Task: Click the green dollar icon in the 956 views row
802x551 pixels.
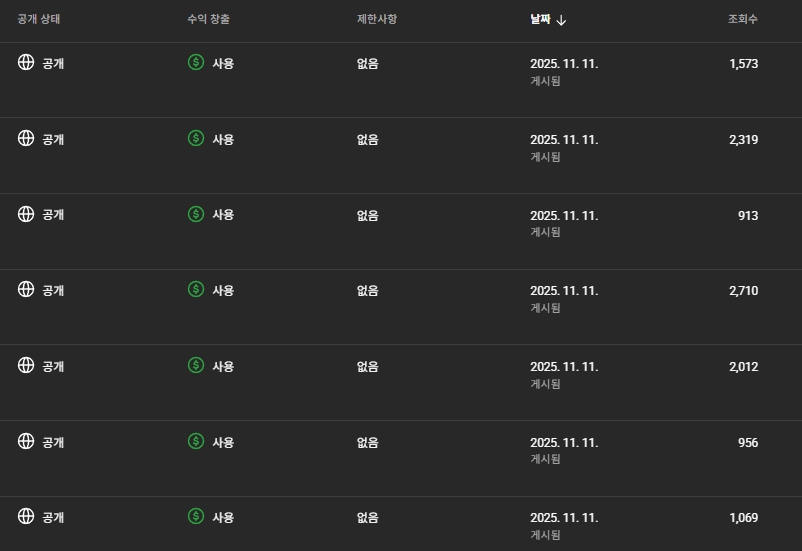Action: click(196, 442)
